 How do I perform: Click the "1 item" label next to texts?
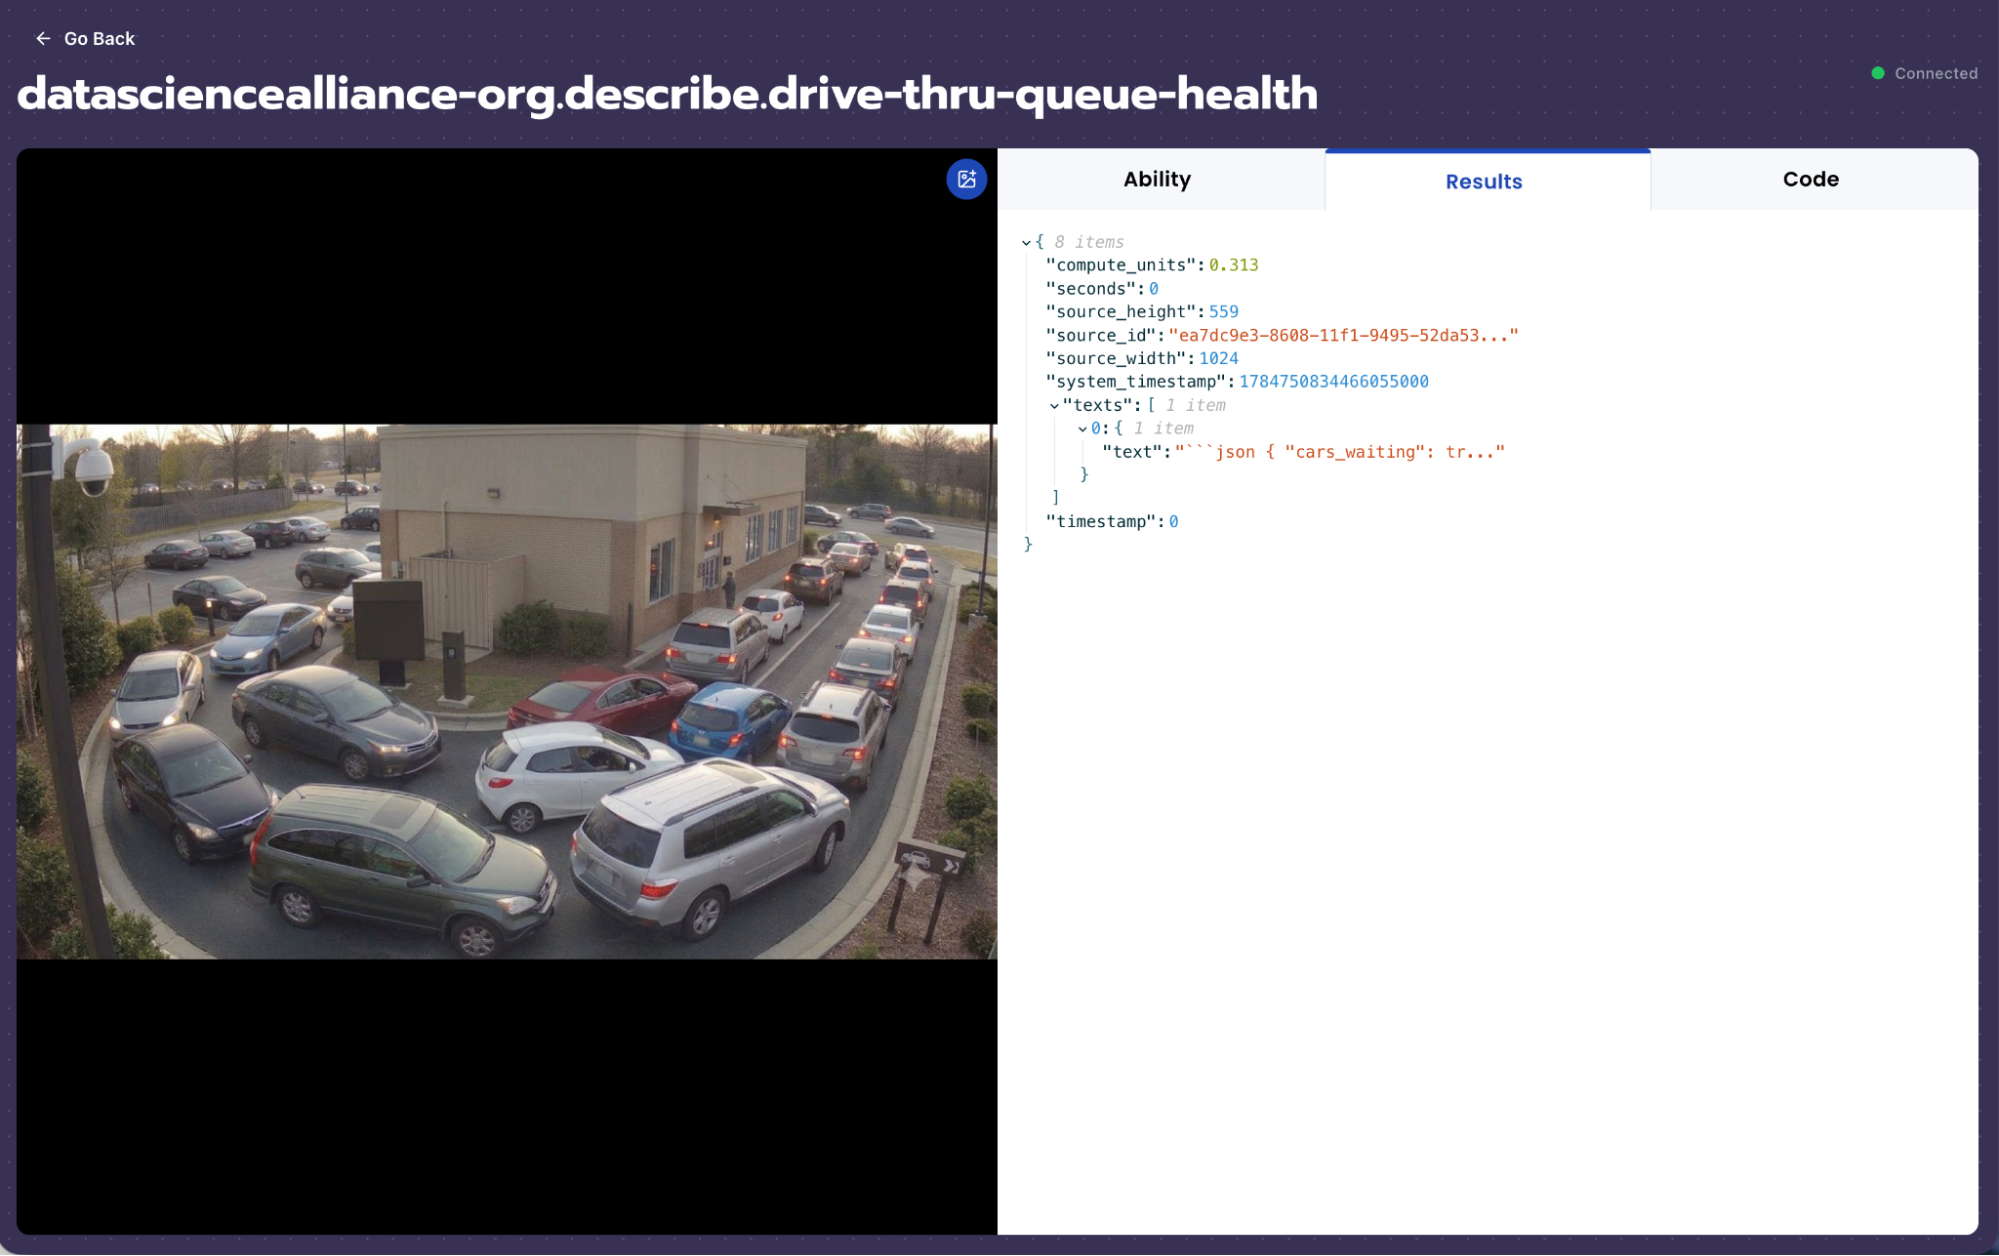click(1195, 406)
